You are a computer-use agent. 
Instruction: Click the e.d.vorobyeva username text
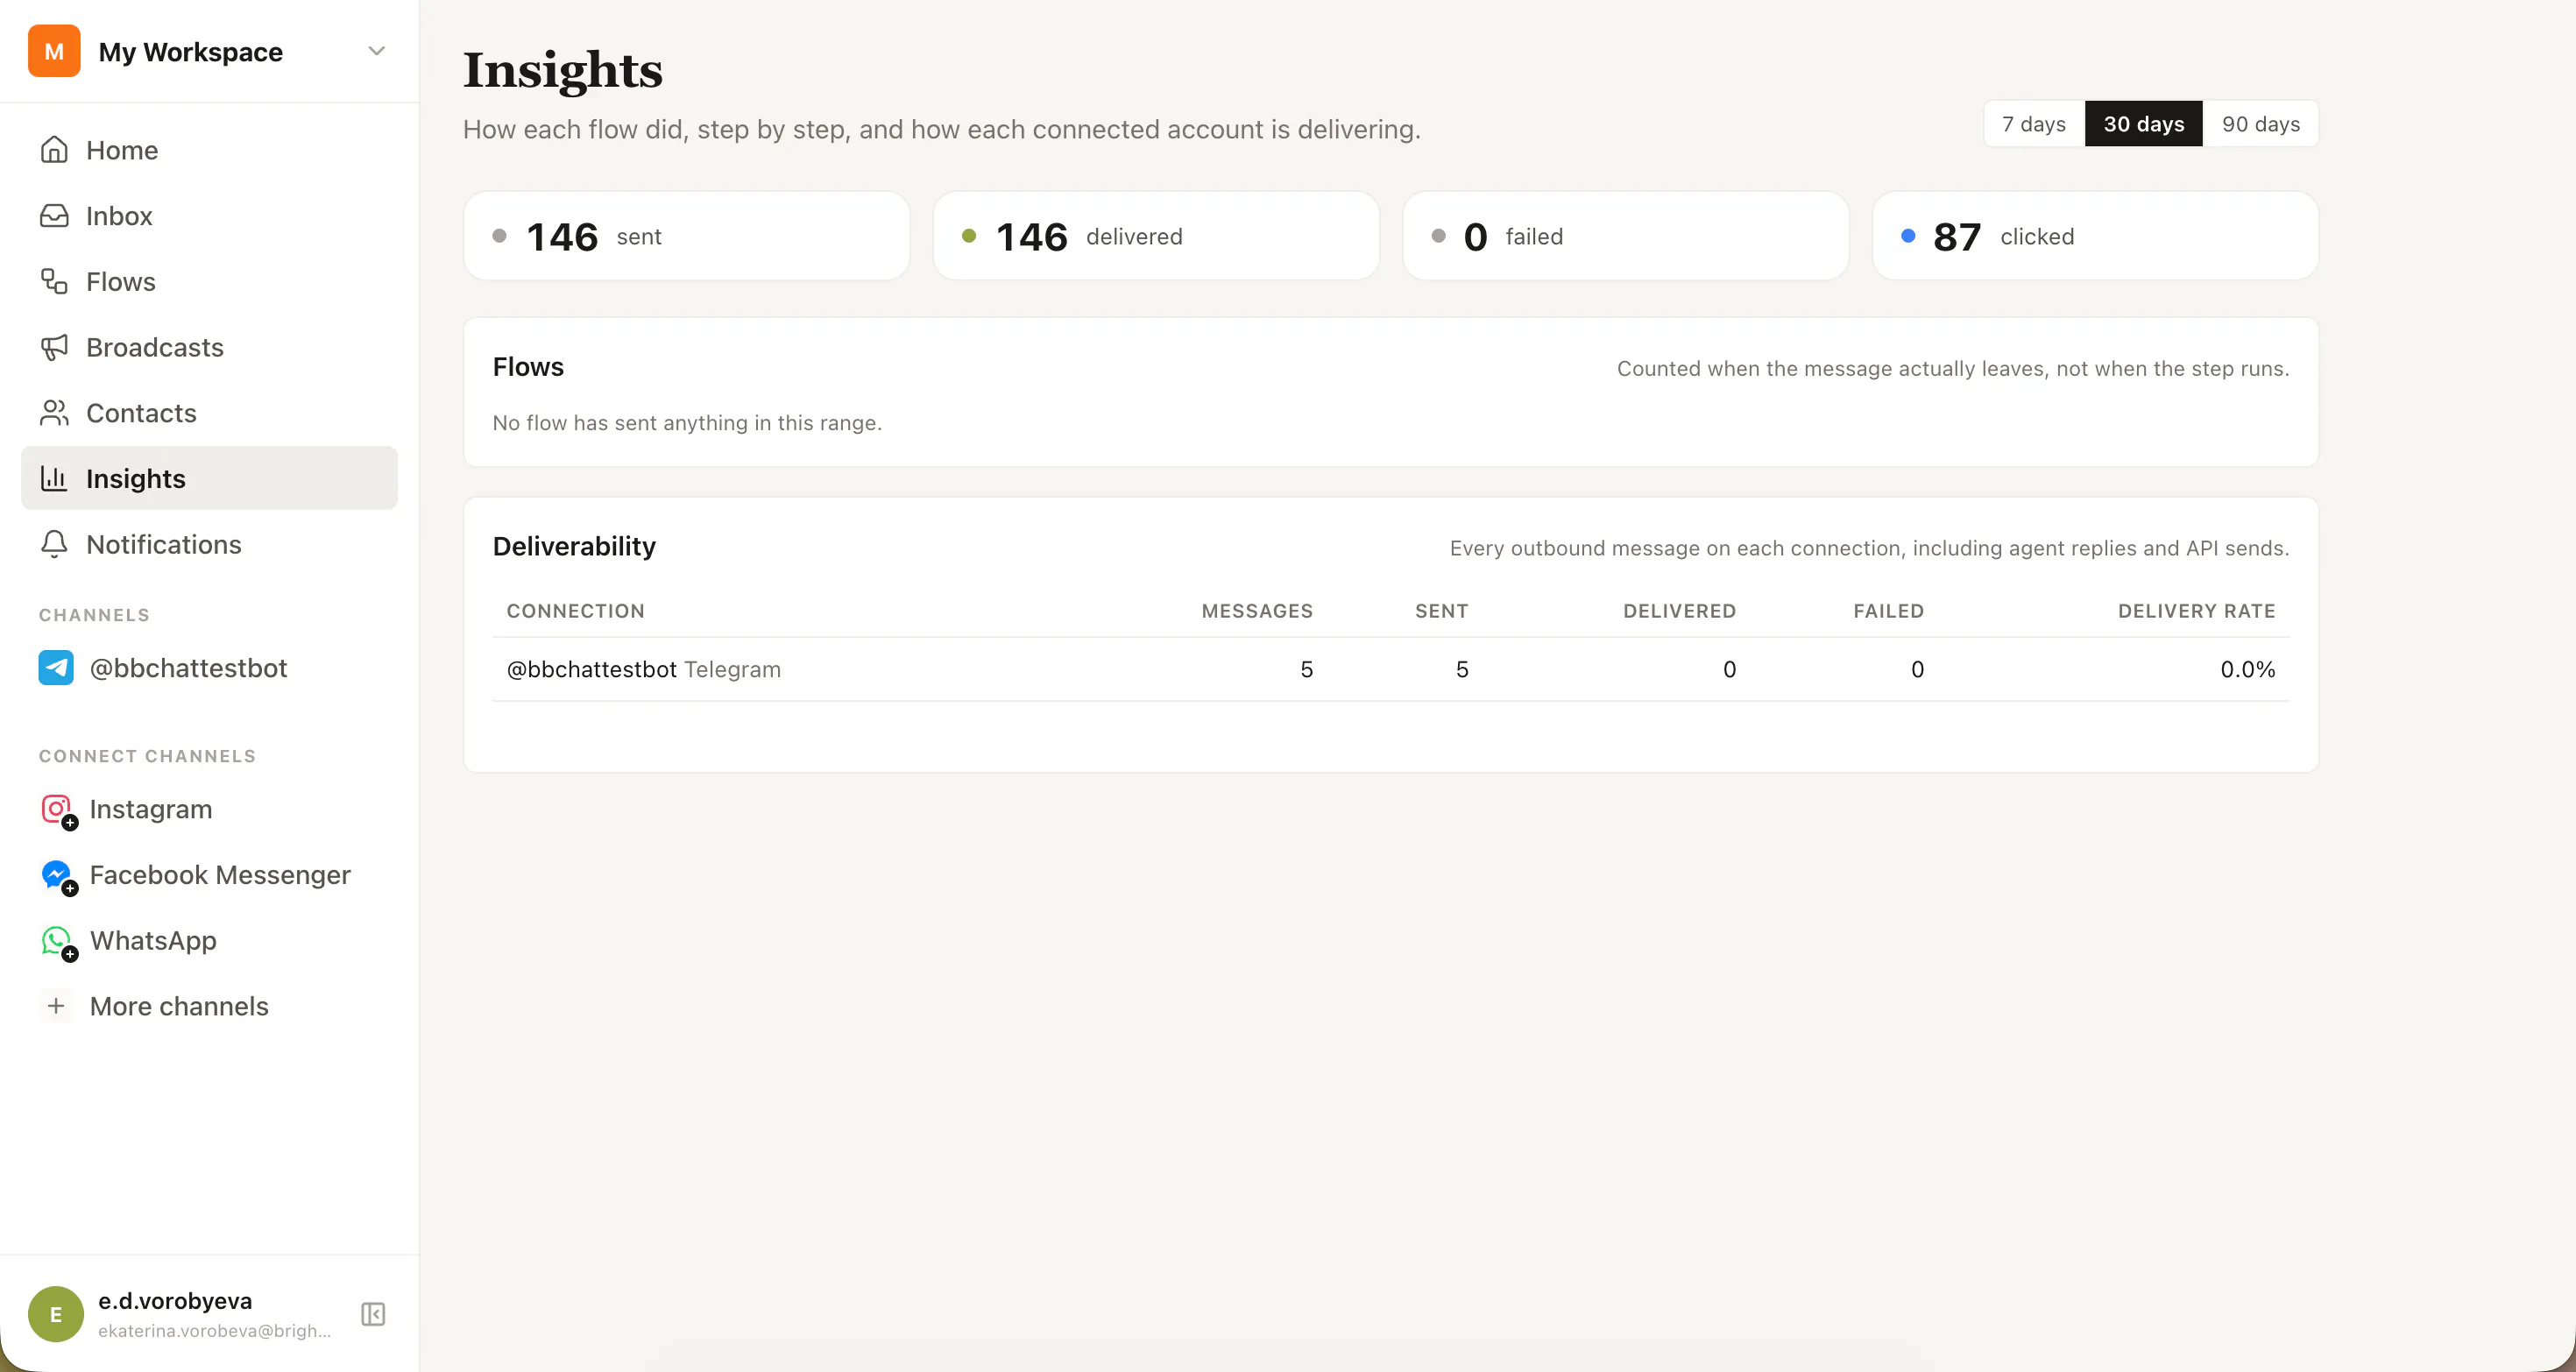[175, 1300]
